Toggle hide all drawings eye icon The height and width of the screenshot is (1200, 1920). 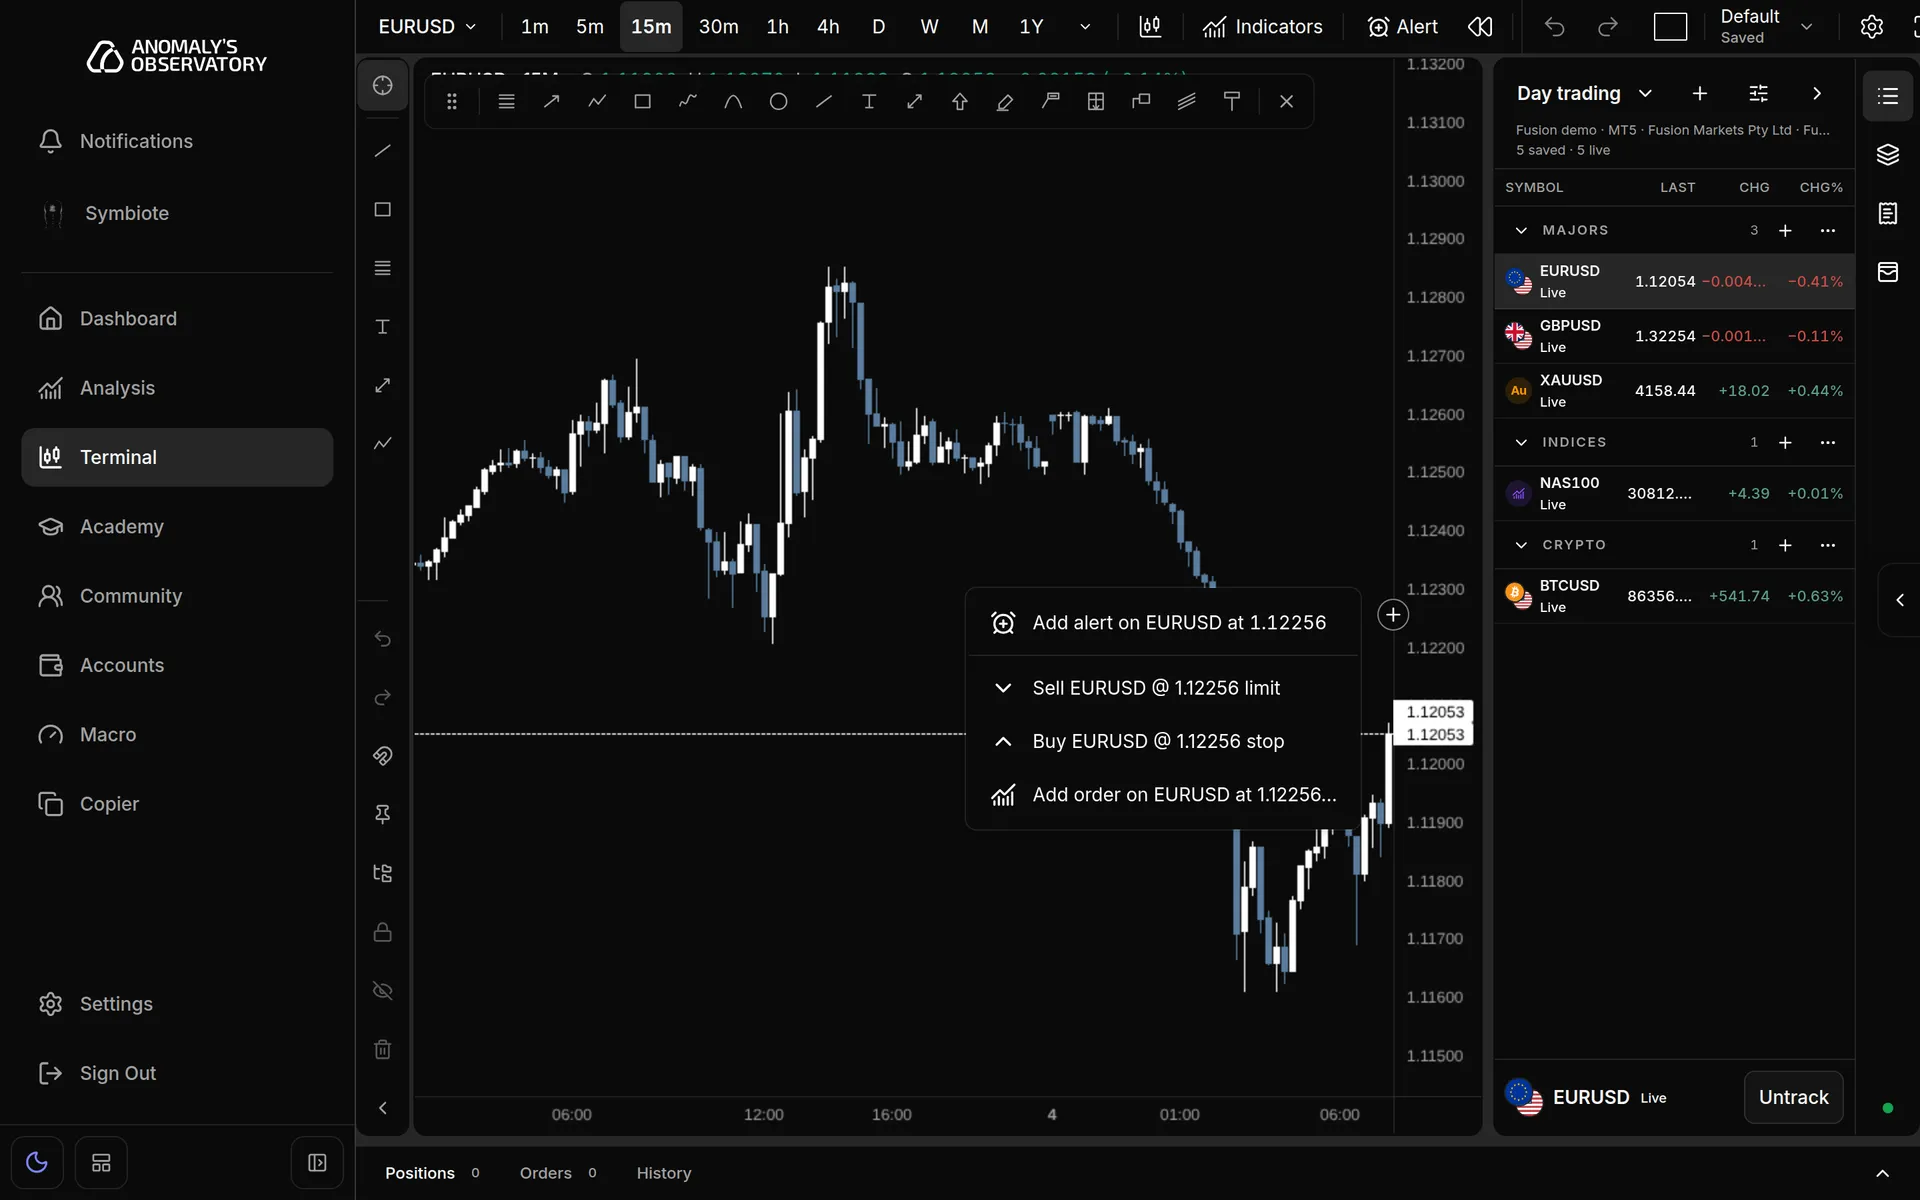(382, 991)
